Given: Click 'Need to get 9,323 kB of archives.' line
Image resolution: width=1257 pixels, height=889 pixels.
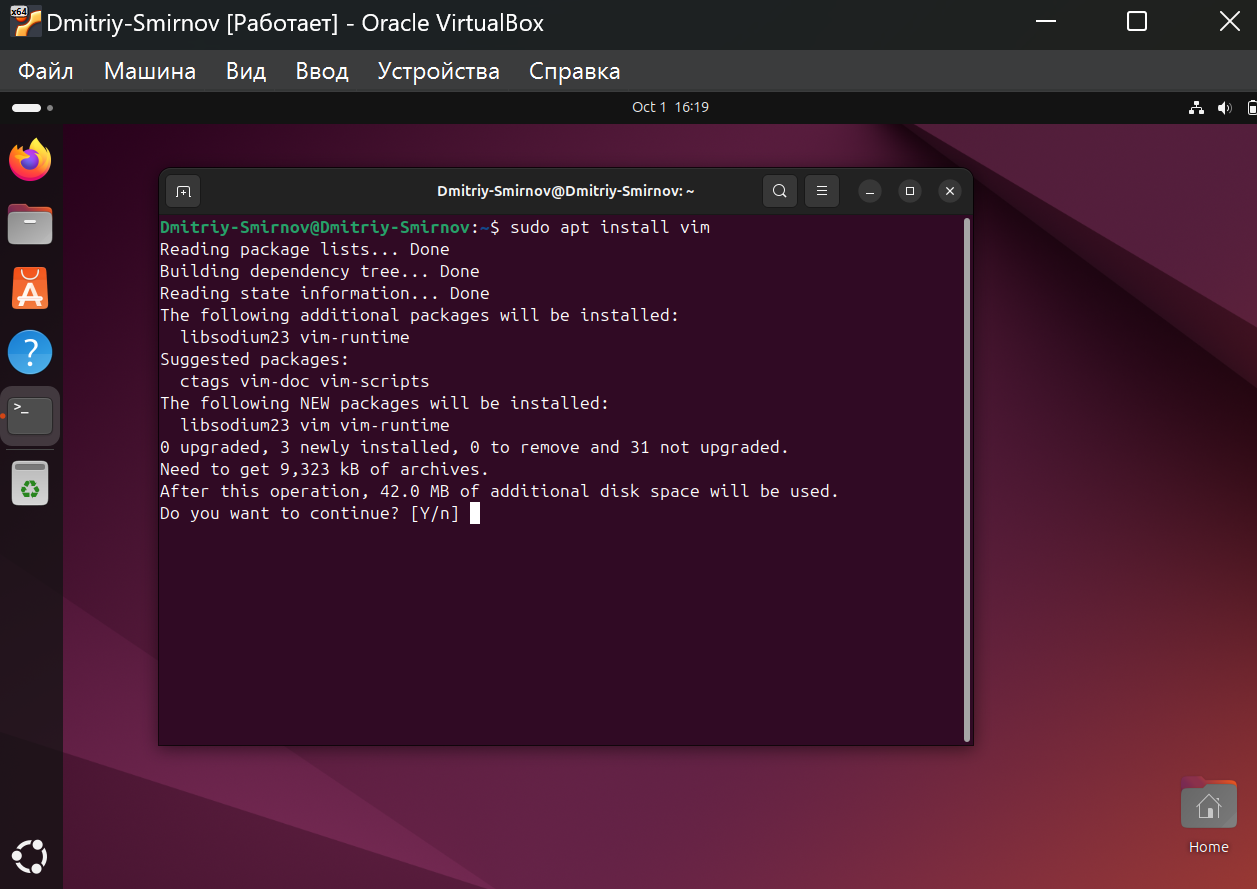Looking at the screenshot, I should (x=325, y=470).
